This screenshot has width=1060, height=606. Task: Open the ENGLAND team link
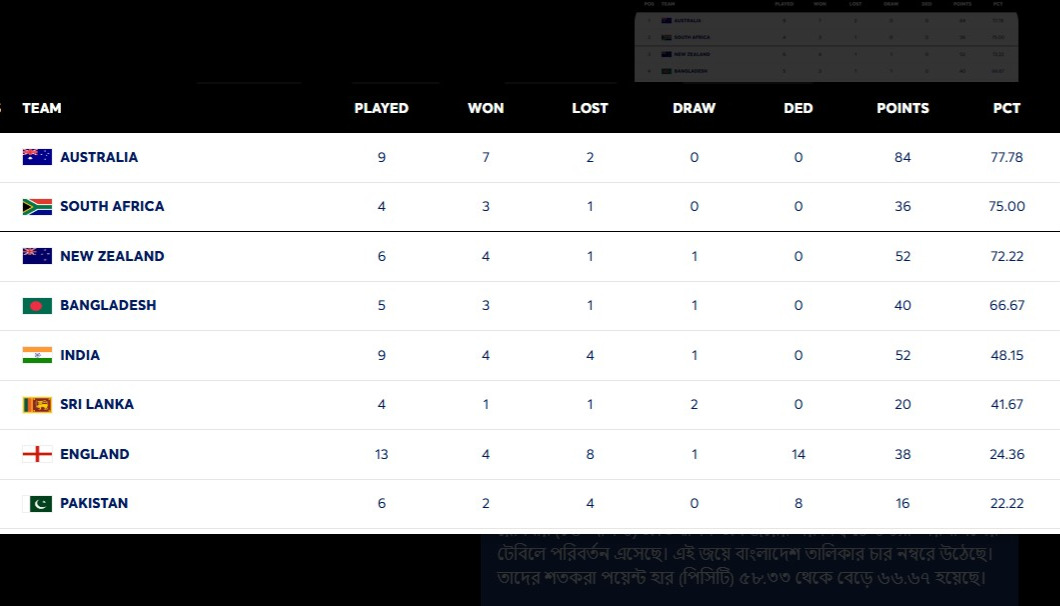pyautogui.click(x=95, y=454)
